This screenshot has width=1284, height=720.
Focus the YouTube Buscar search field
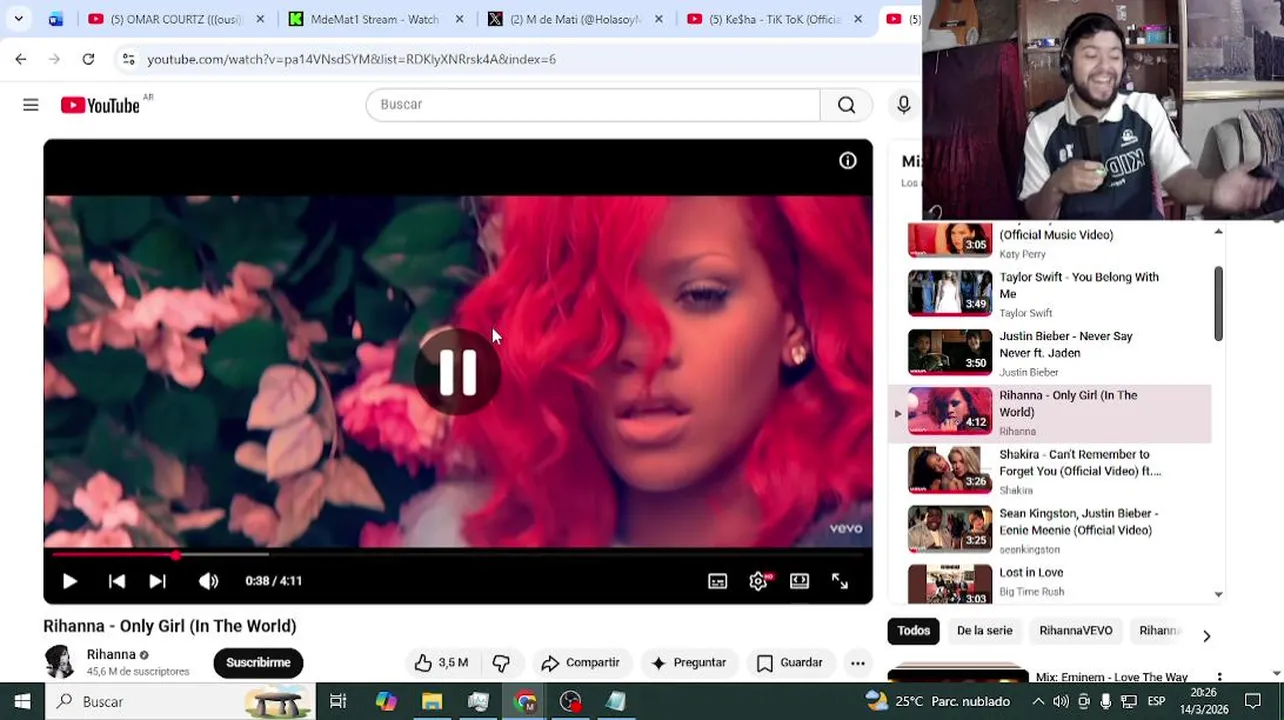pos(593,105)
